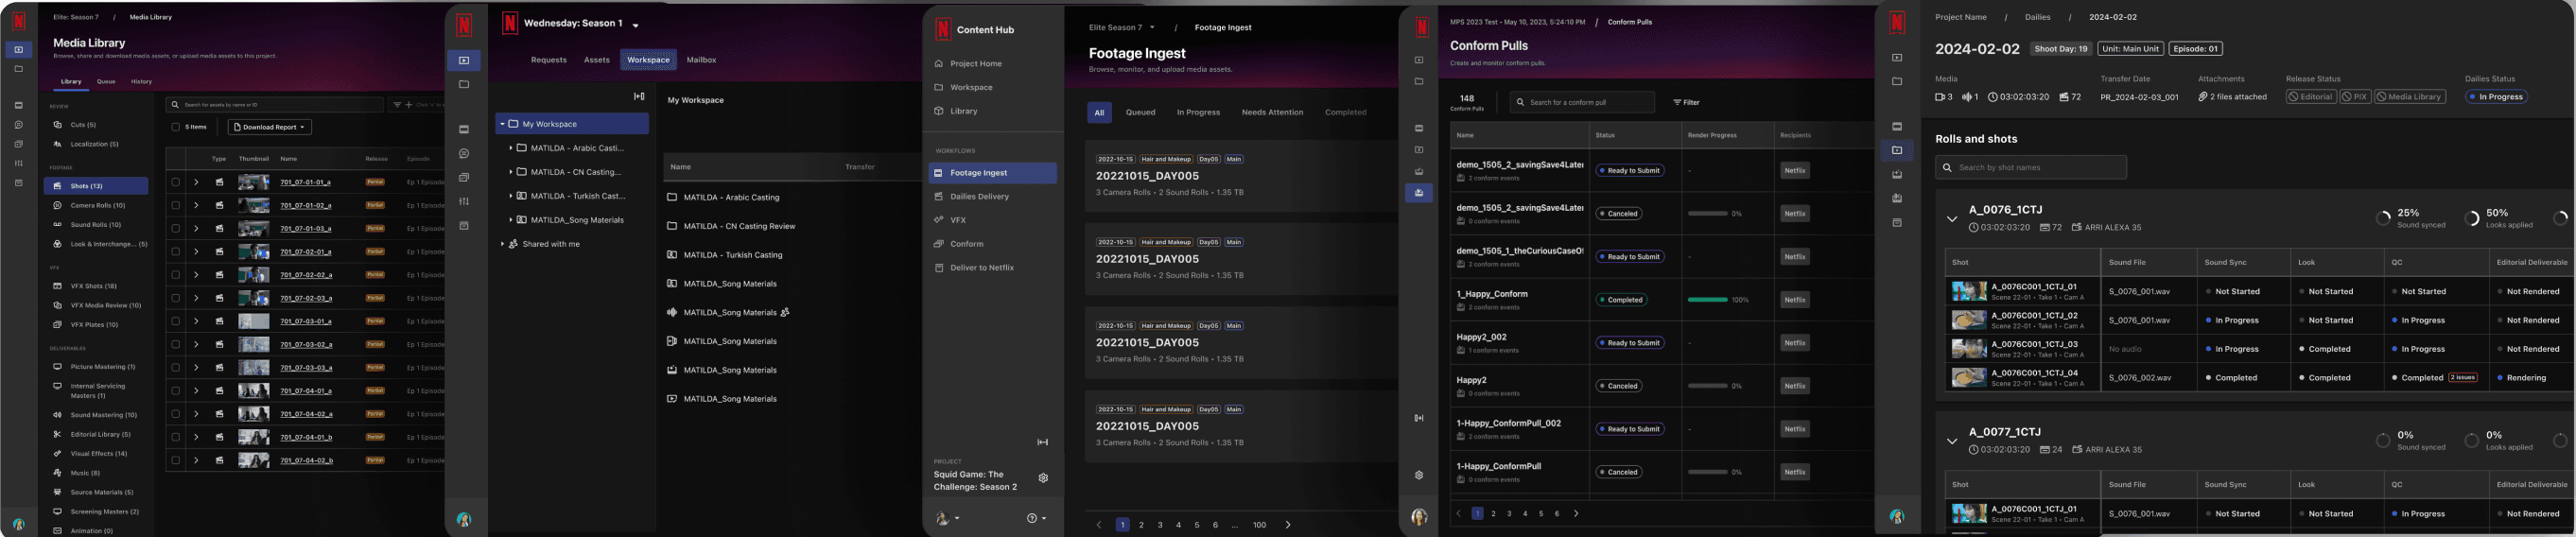Open Deliver to Netflix workflow
The width and height of the screenshot is (2576, 537).
[x=975, y=268]
